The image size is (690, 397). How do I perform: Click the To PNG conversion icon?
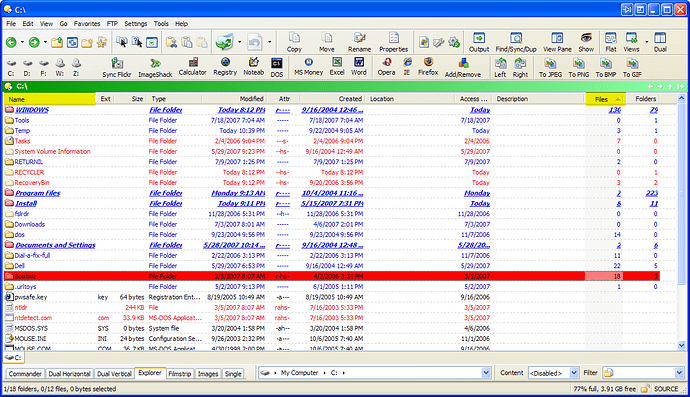coord(579,68)
